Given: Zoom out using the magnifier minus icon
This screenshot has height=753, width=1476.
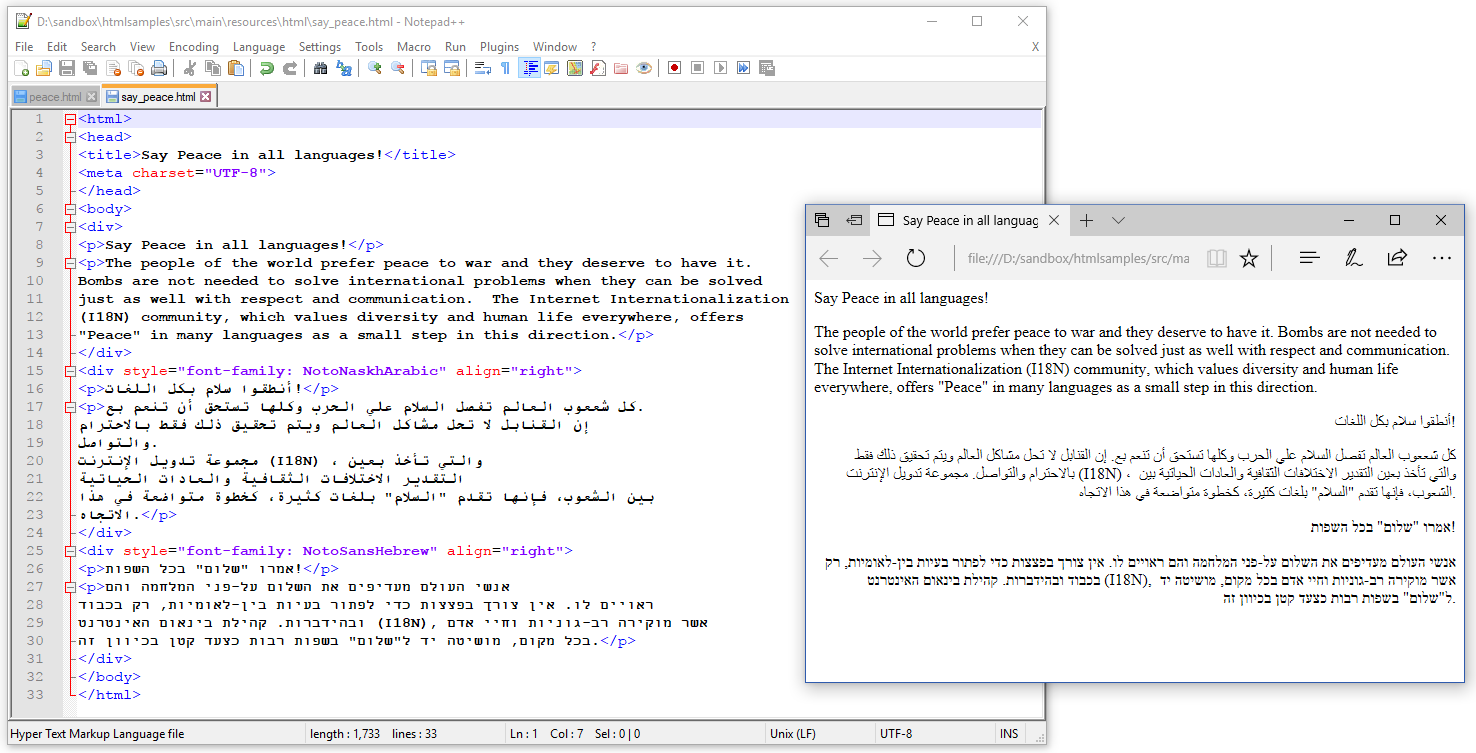Looking at the screenshot, I should coord(397,68).
